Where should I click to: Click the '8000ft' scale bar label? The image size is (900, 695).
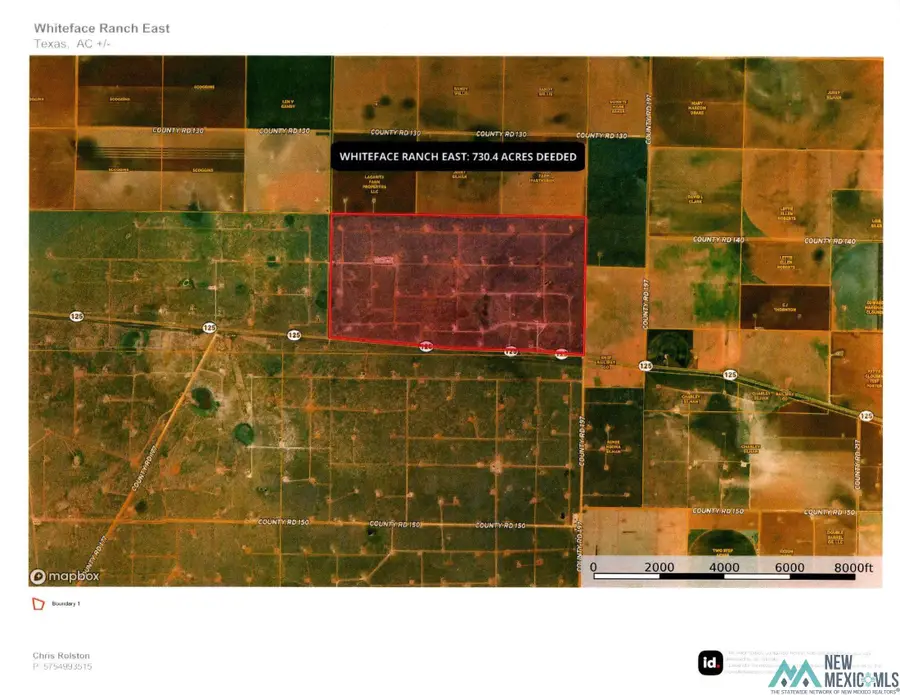(853, 567)
